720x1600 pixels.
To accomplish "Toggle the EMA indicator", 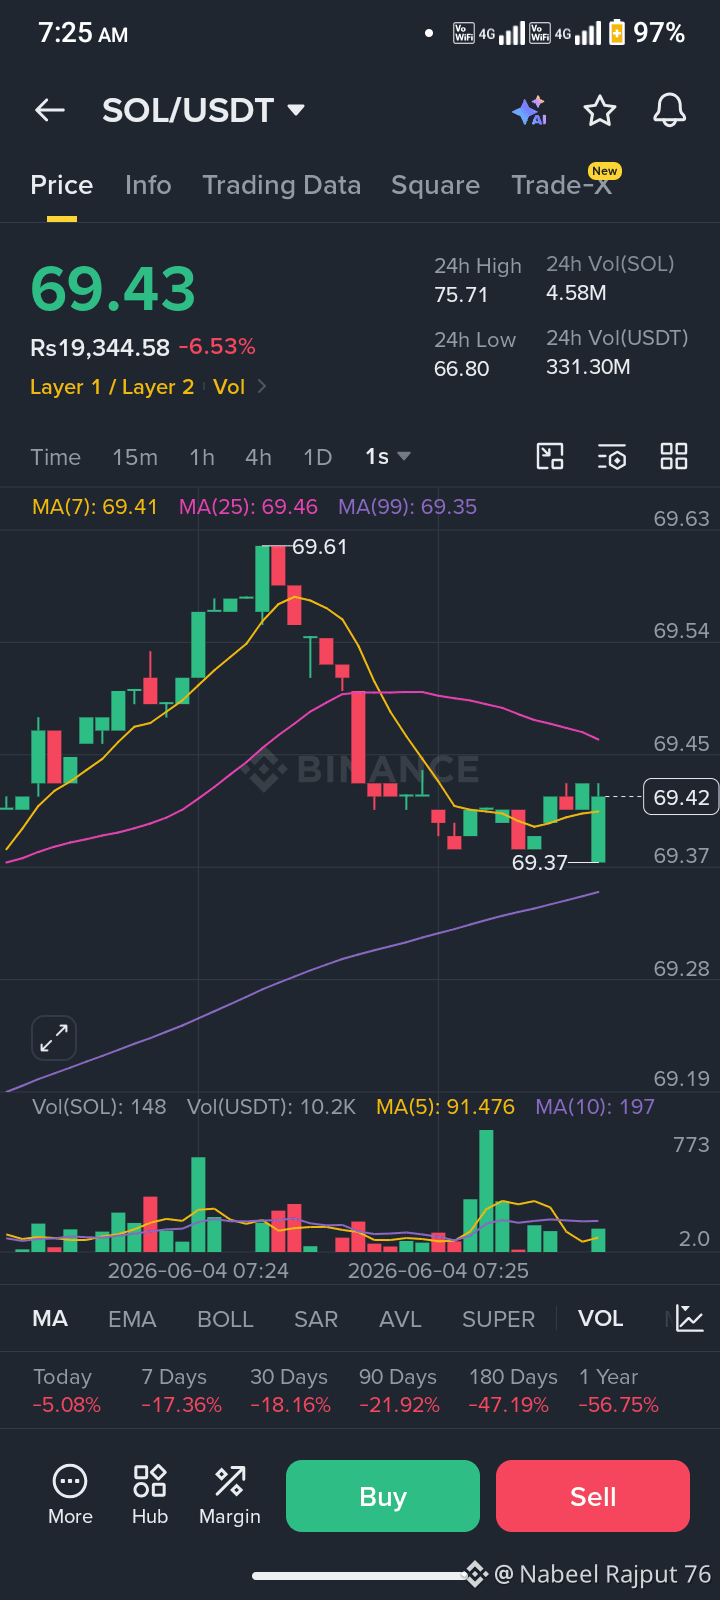I will (x=132, y=1318).
